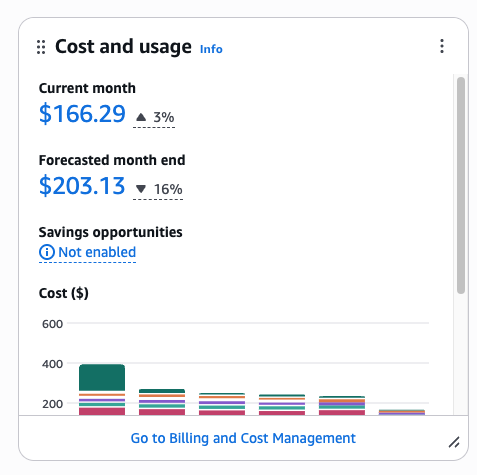Click the fifth bar in cost chart

coord(342,406)
